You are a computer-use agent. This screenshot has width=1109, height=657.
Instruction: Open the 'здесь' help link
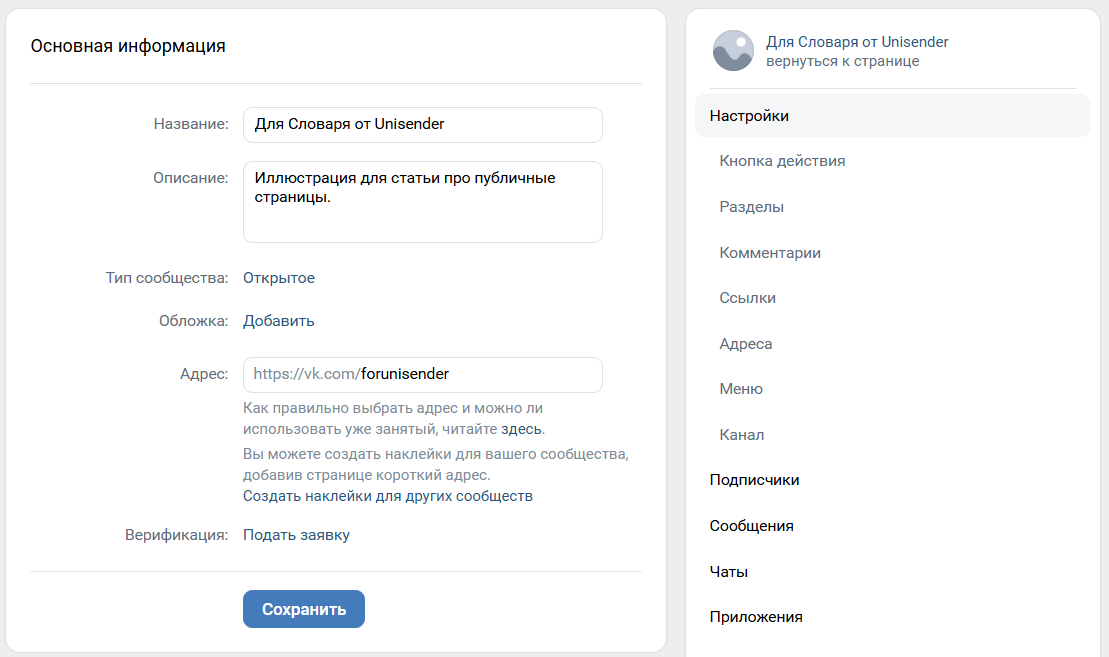click(521, 429)
